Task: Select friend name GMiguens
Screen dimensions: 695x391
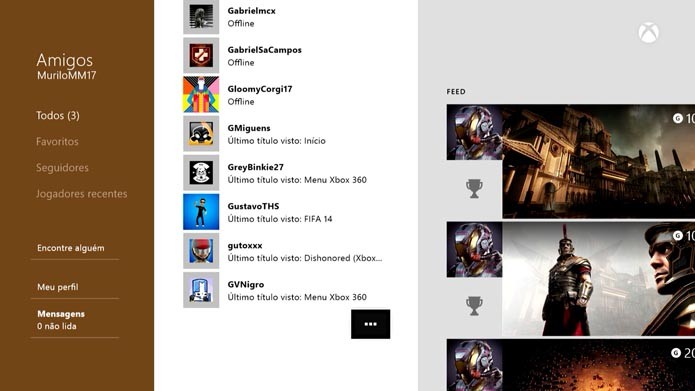Action: 249,128
